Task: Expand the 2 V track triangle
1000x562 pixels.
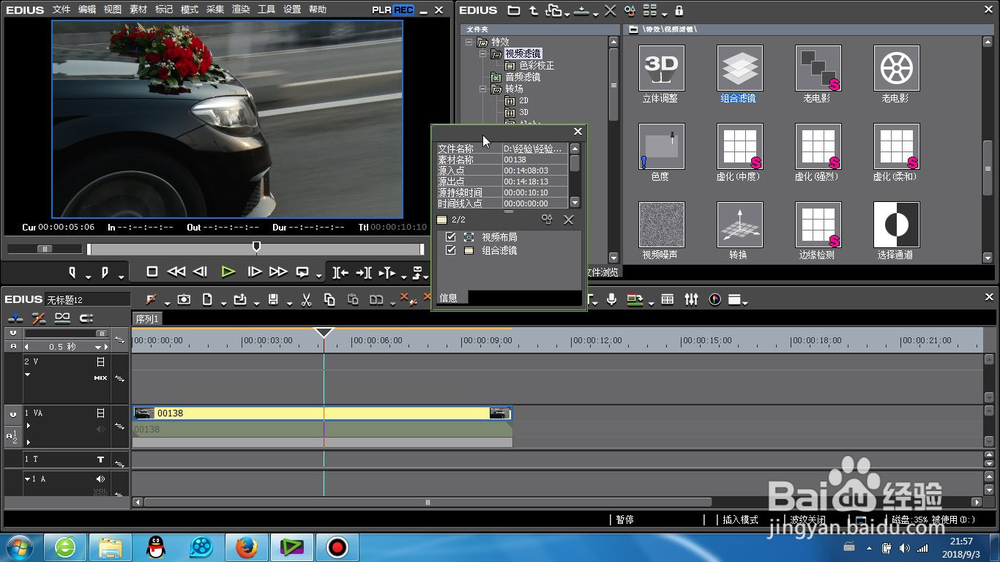Action: pos(27,374)
